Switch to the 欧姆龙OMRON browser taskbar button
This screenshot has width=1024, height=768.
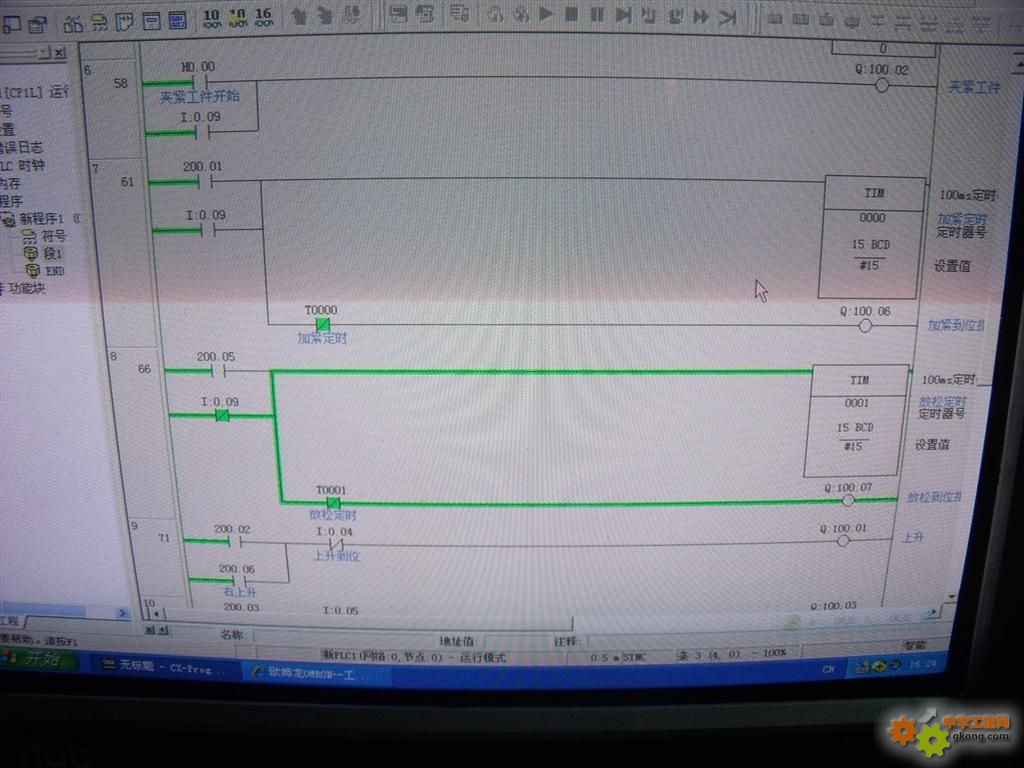318,673
